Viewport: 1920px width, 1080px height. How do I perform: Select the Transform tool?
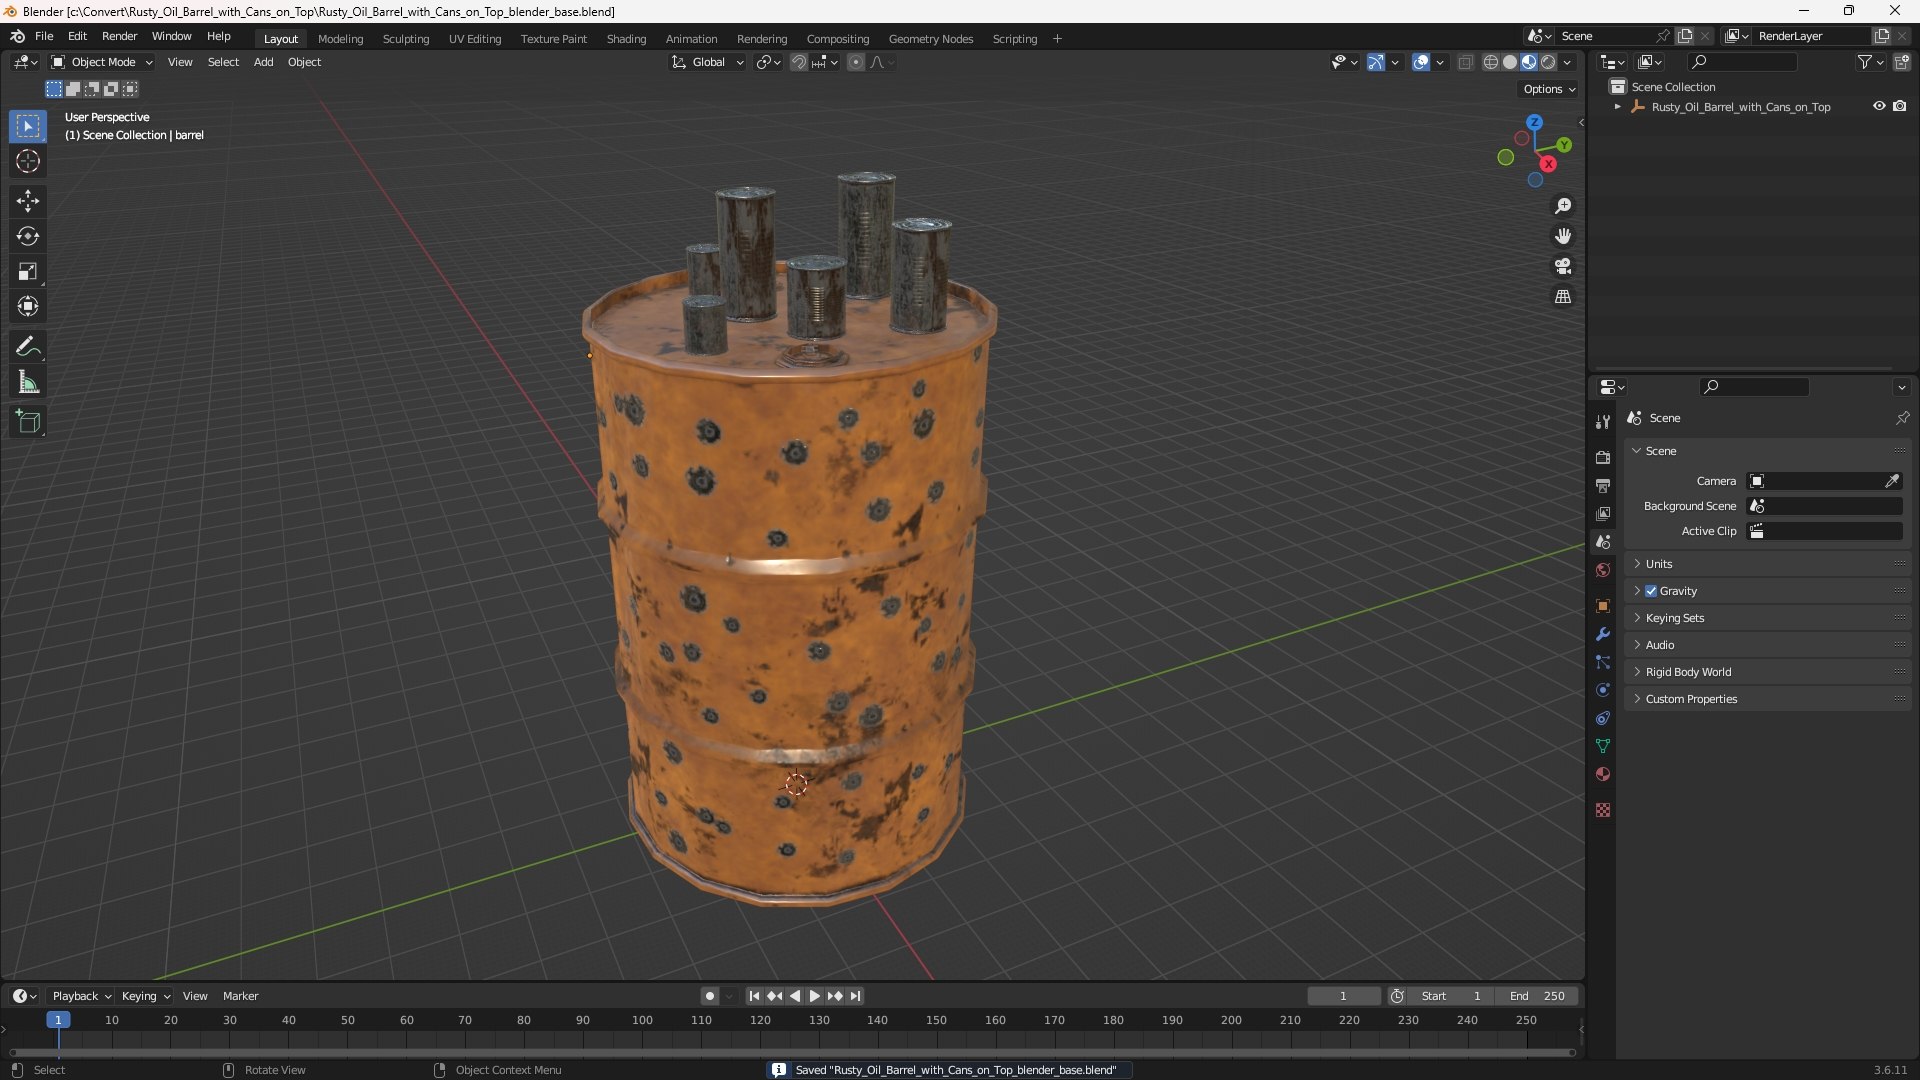28,306
